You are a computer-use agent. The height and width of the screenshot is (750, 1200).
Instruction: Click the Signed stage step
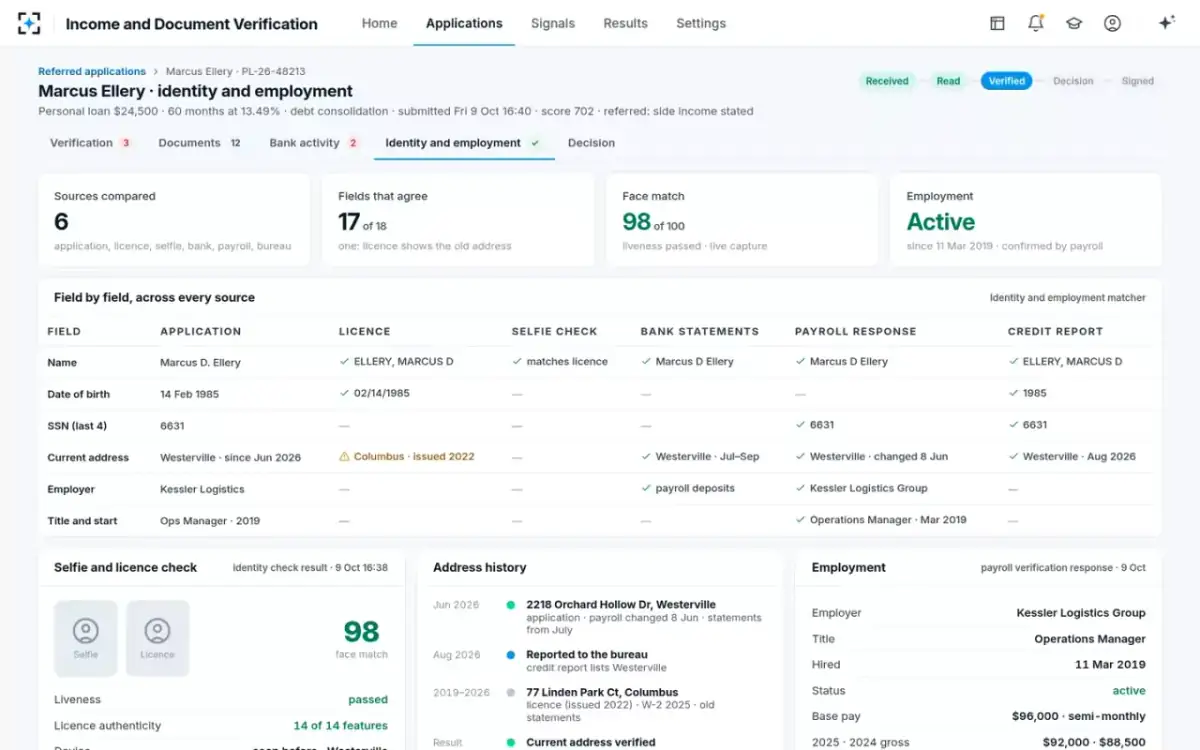[1137, 81]
